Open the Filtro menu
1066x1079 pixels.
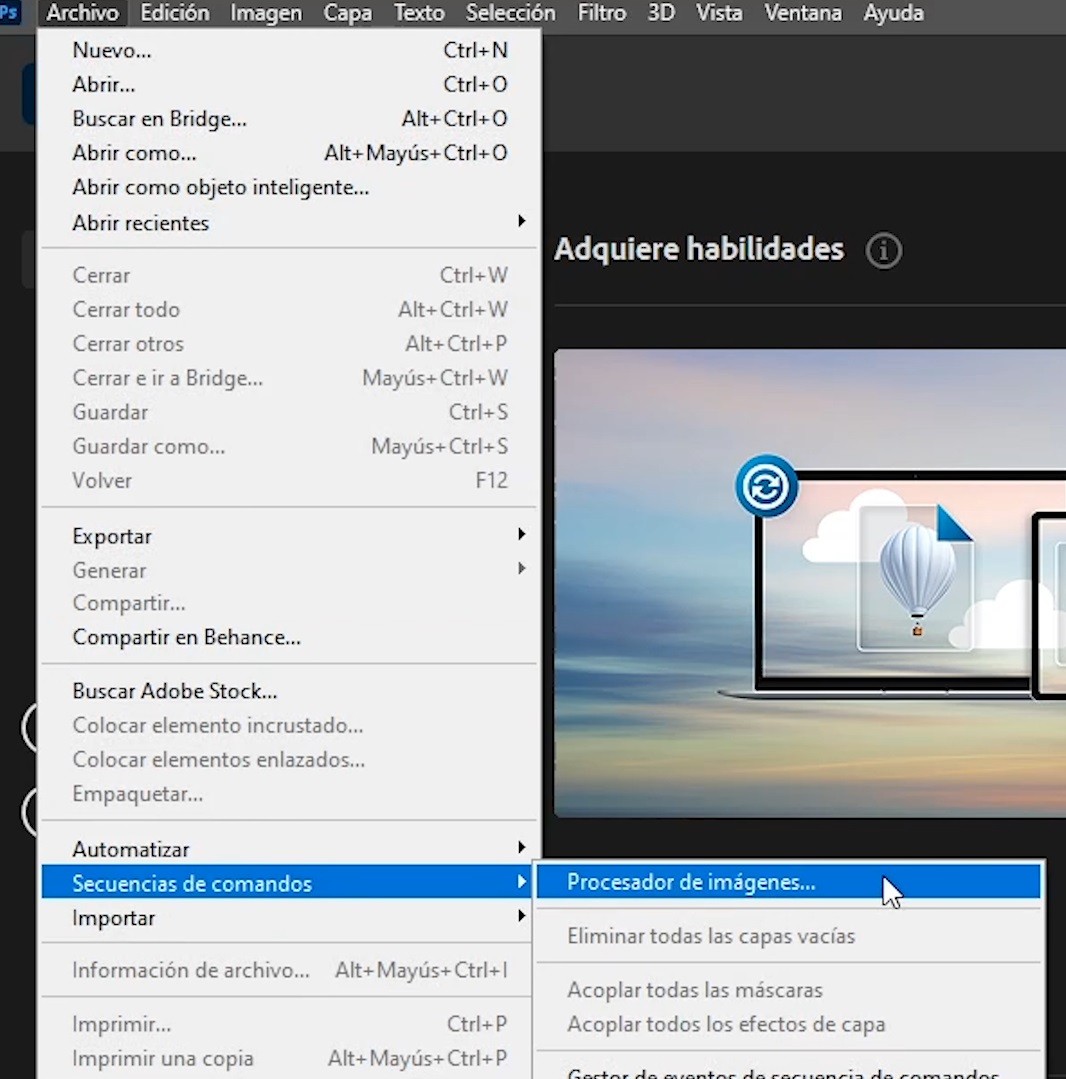pyautogui.click(x=601, y=13)
